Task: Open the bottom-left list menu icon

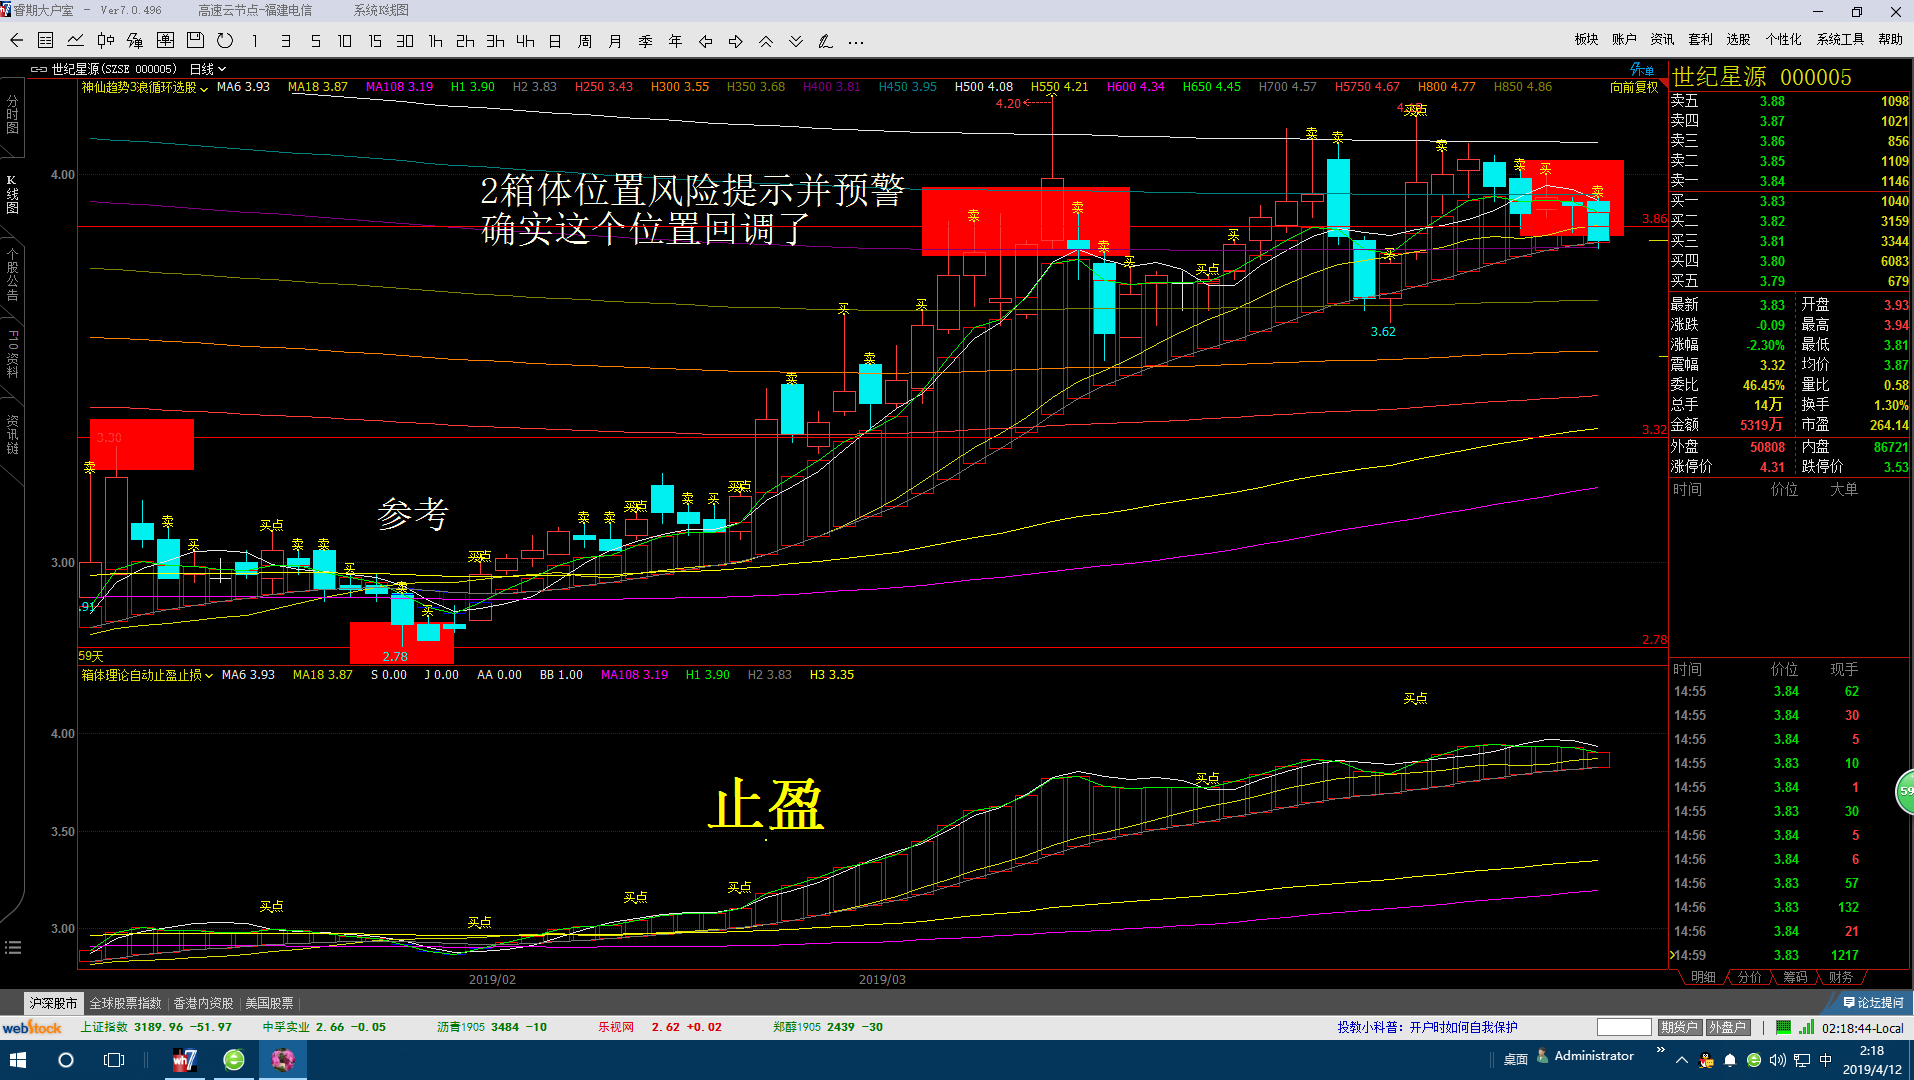Action: pos(13,947)
